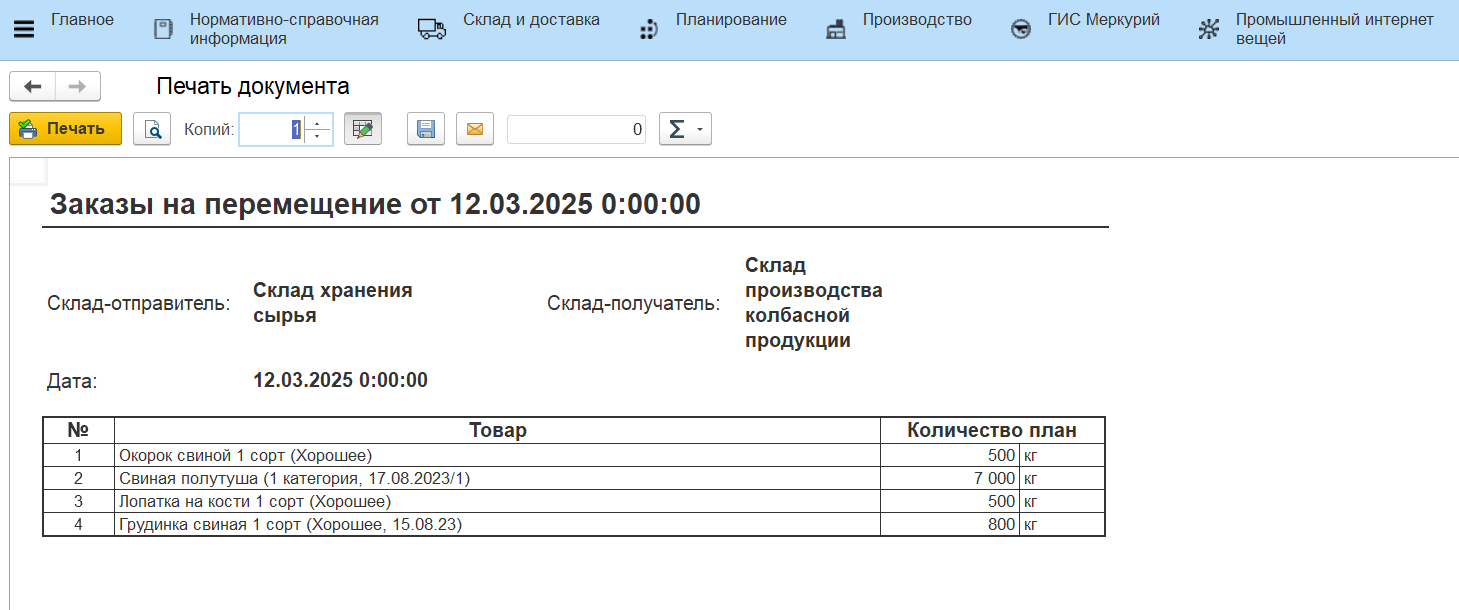Open the Производство section
The image size is (1459, 610).
click(x=916, y=20)
